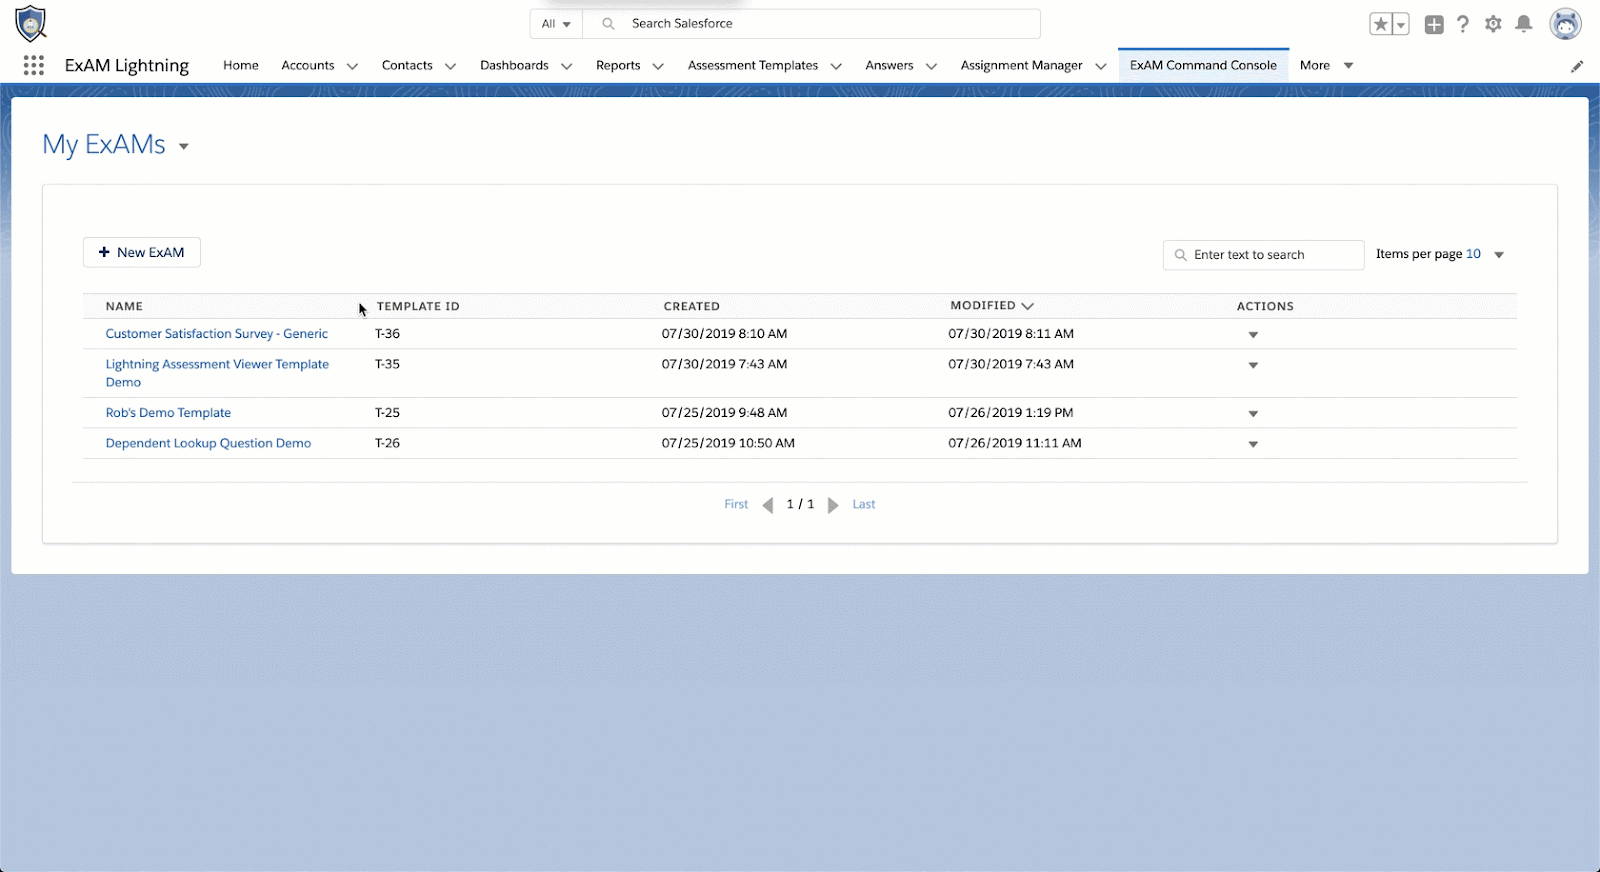Expand the Assignment Manager tab chevron

click(1101, 66)
